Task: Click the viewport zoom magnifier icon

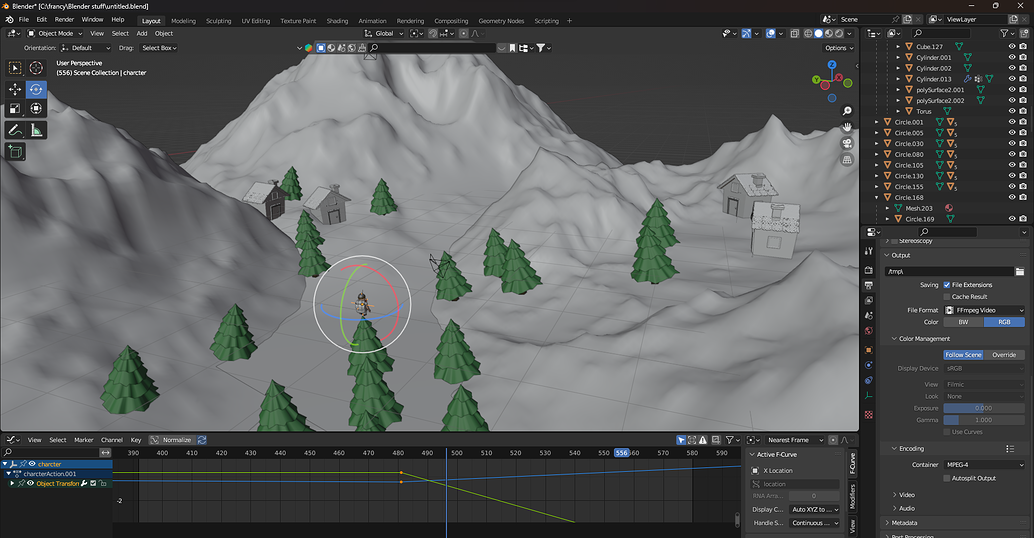Action: 847,111
